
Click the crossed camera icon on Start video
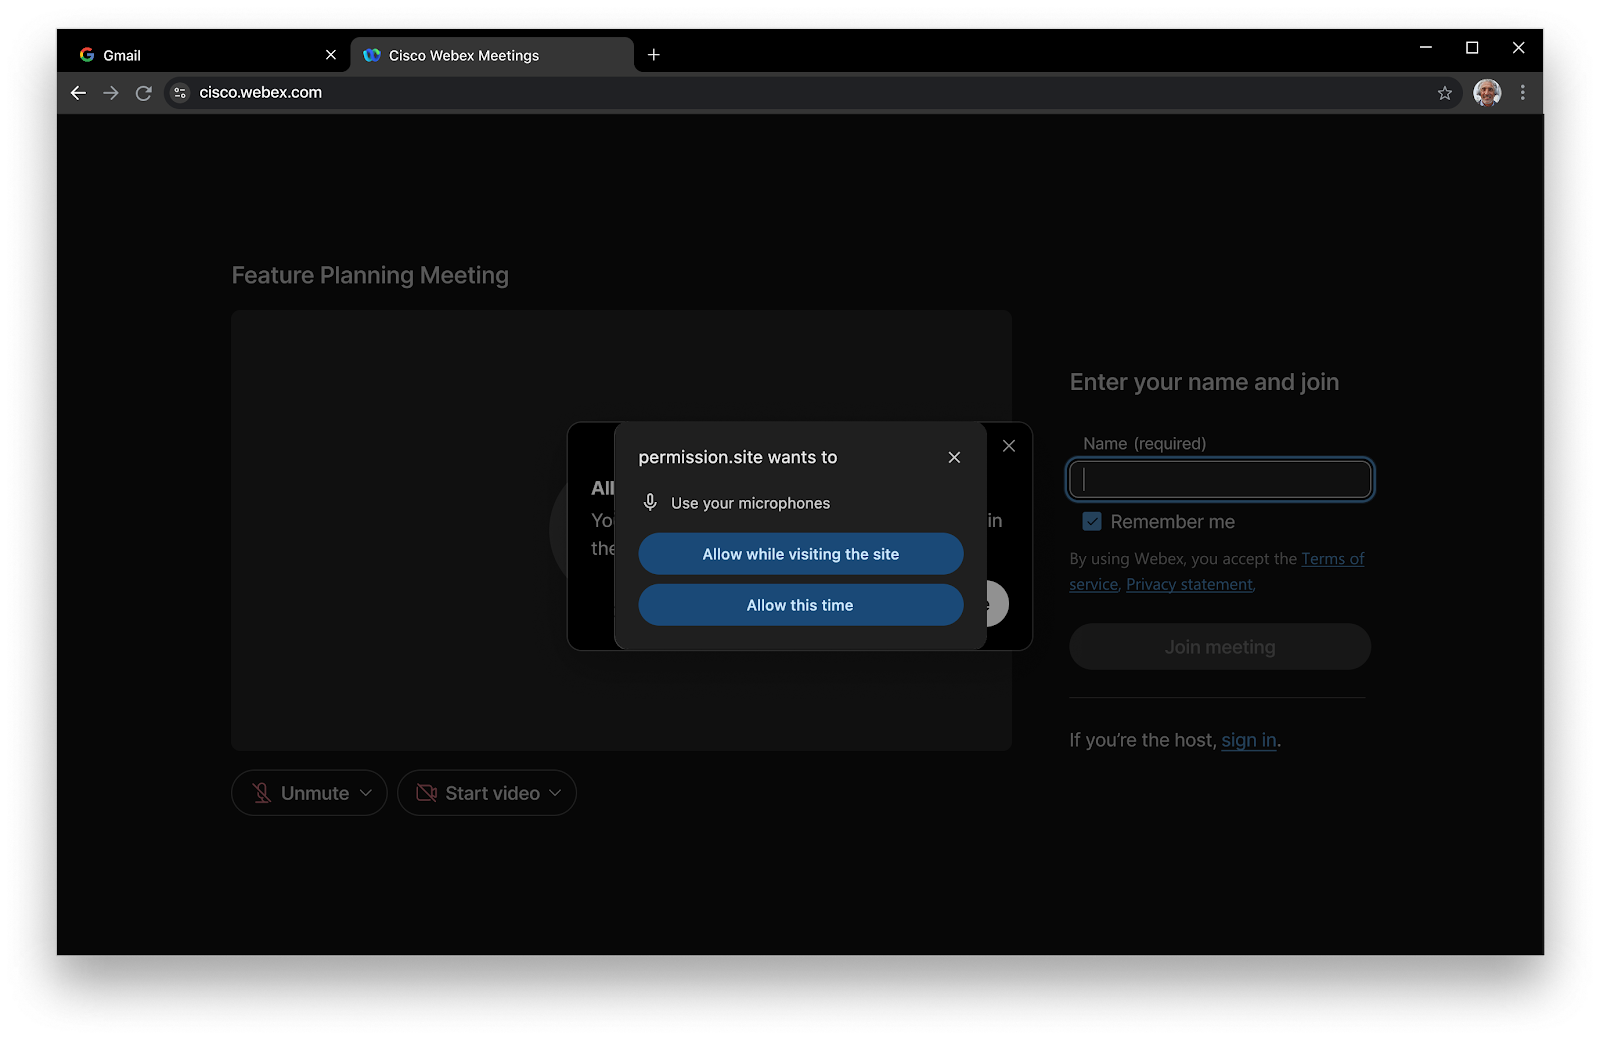pos(425,792)
